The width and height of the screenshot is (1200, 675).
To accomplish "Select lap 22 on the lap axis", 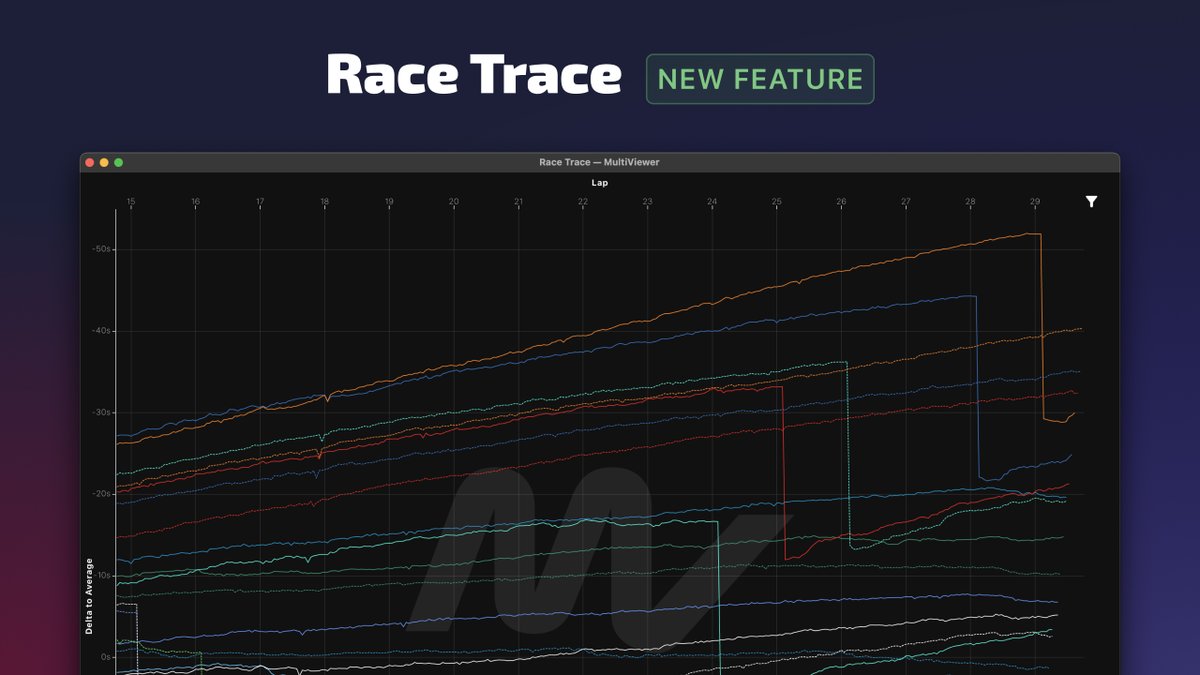I will [583, 202].
